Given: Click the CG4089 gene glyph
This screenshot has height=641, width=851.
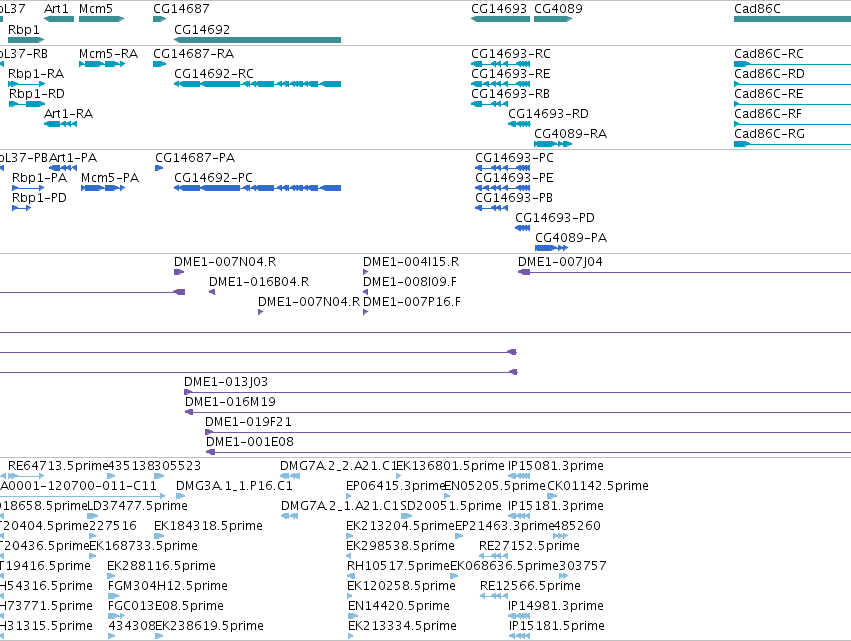Looking at the screenshot, I should coord(552,19).
